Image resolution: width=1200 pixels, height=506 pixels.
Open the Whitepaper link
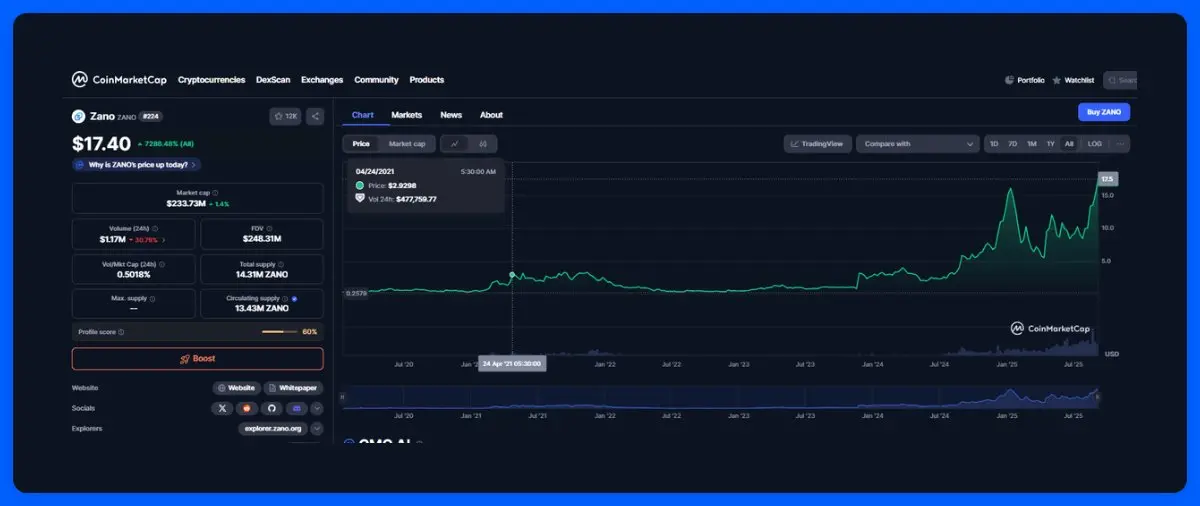click(x=291, y=388)
